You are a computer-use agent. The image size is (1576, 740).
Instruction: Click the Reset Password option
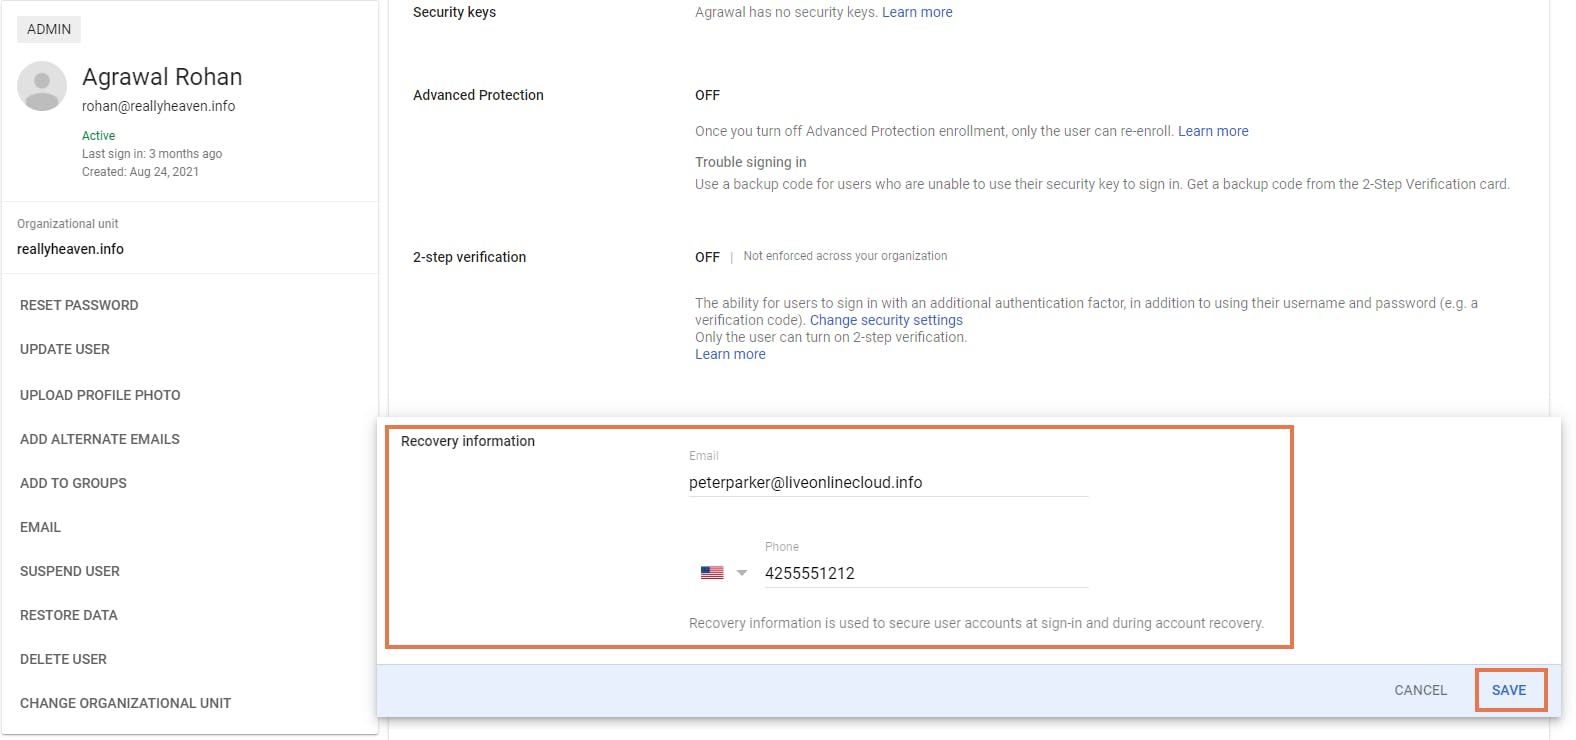79,305
